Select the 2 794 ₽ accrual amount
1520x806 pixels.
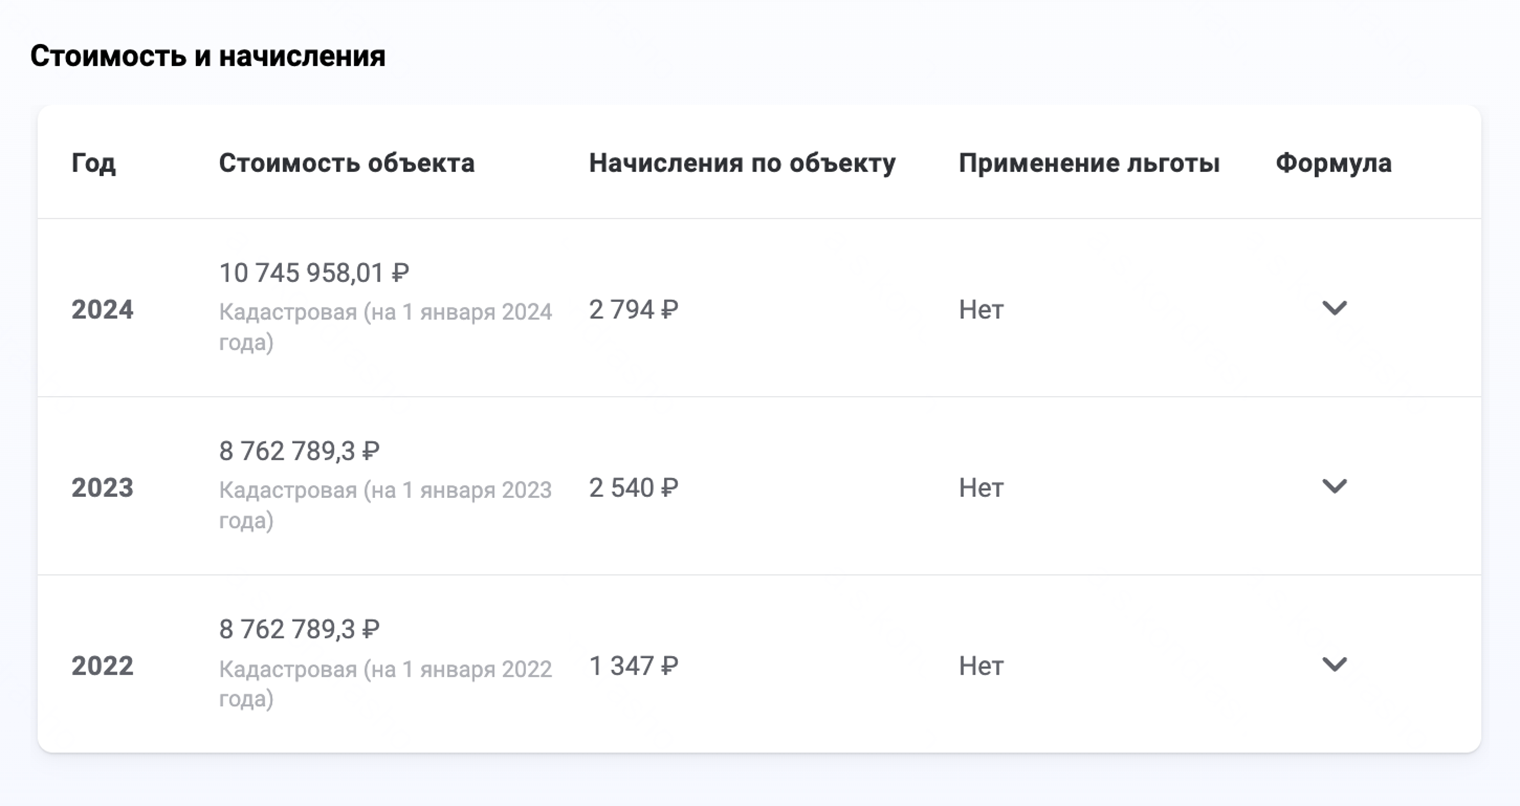click(x=632, y=309)
